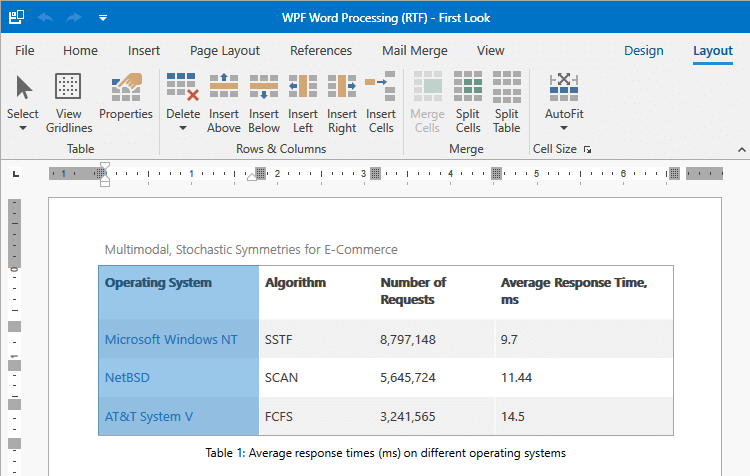The image size is (750, 476).
Task: Switch to the Design tab
Action: [643, 51]
